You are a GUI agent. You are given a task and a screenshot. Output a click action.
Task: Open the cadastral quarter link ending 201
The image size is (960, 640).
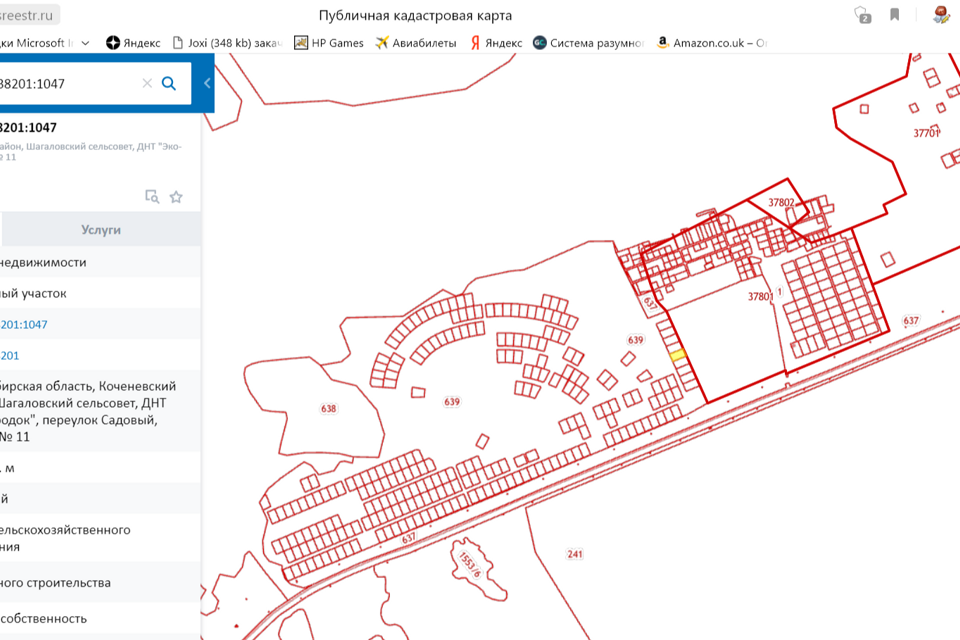tap(10, 356)
